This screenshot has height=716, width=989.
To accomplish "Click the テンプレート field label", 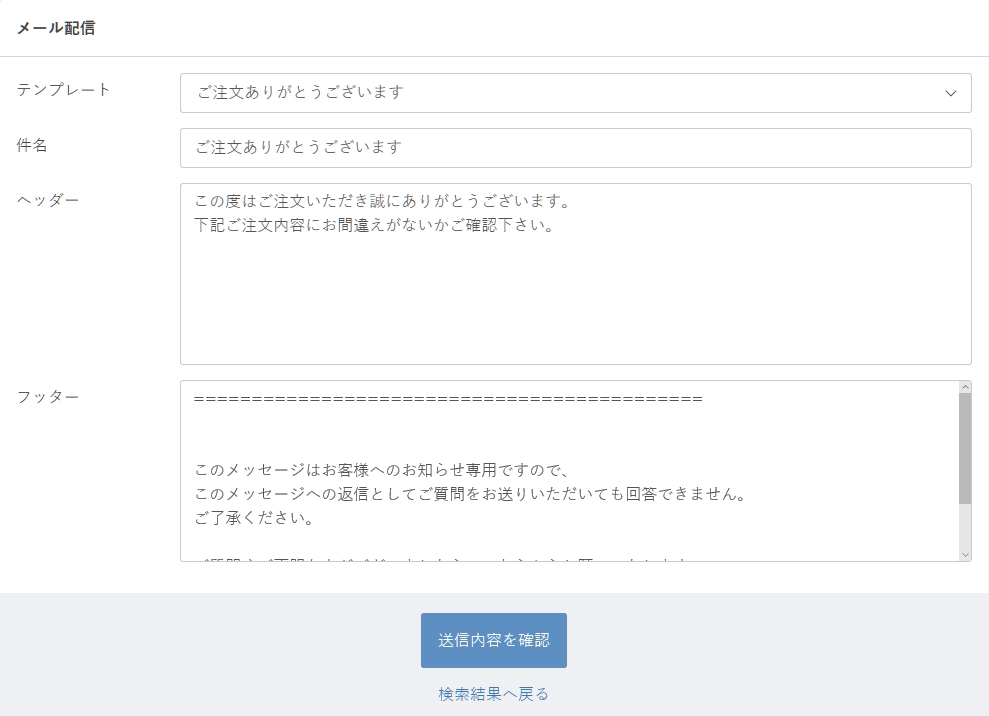I will (x=64, y=90).
